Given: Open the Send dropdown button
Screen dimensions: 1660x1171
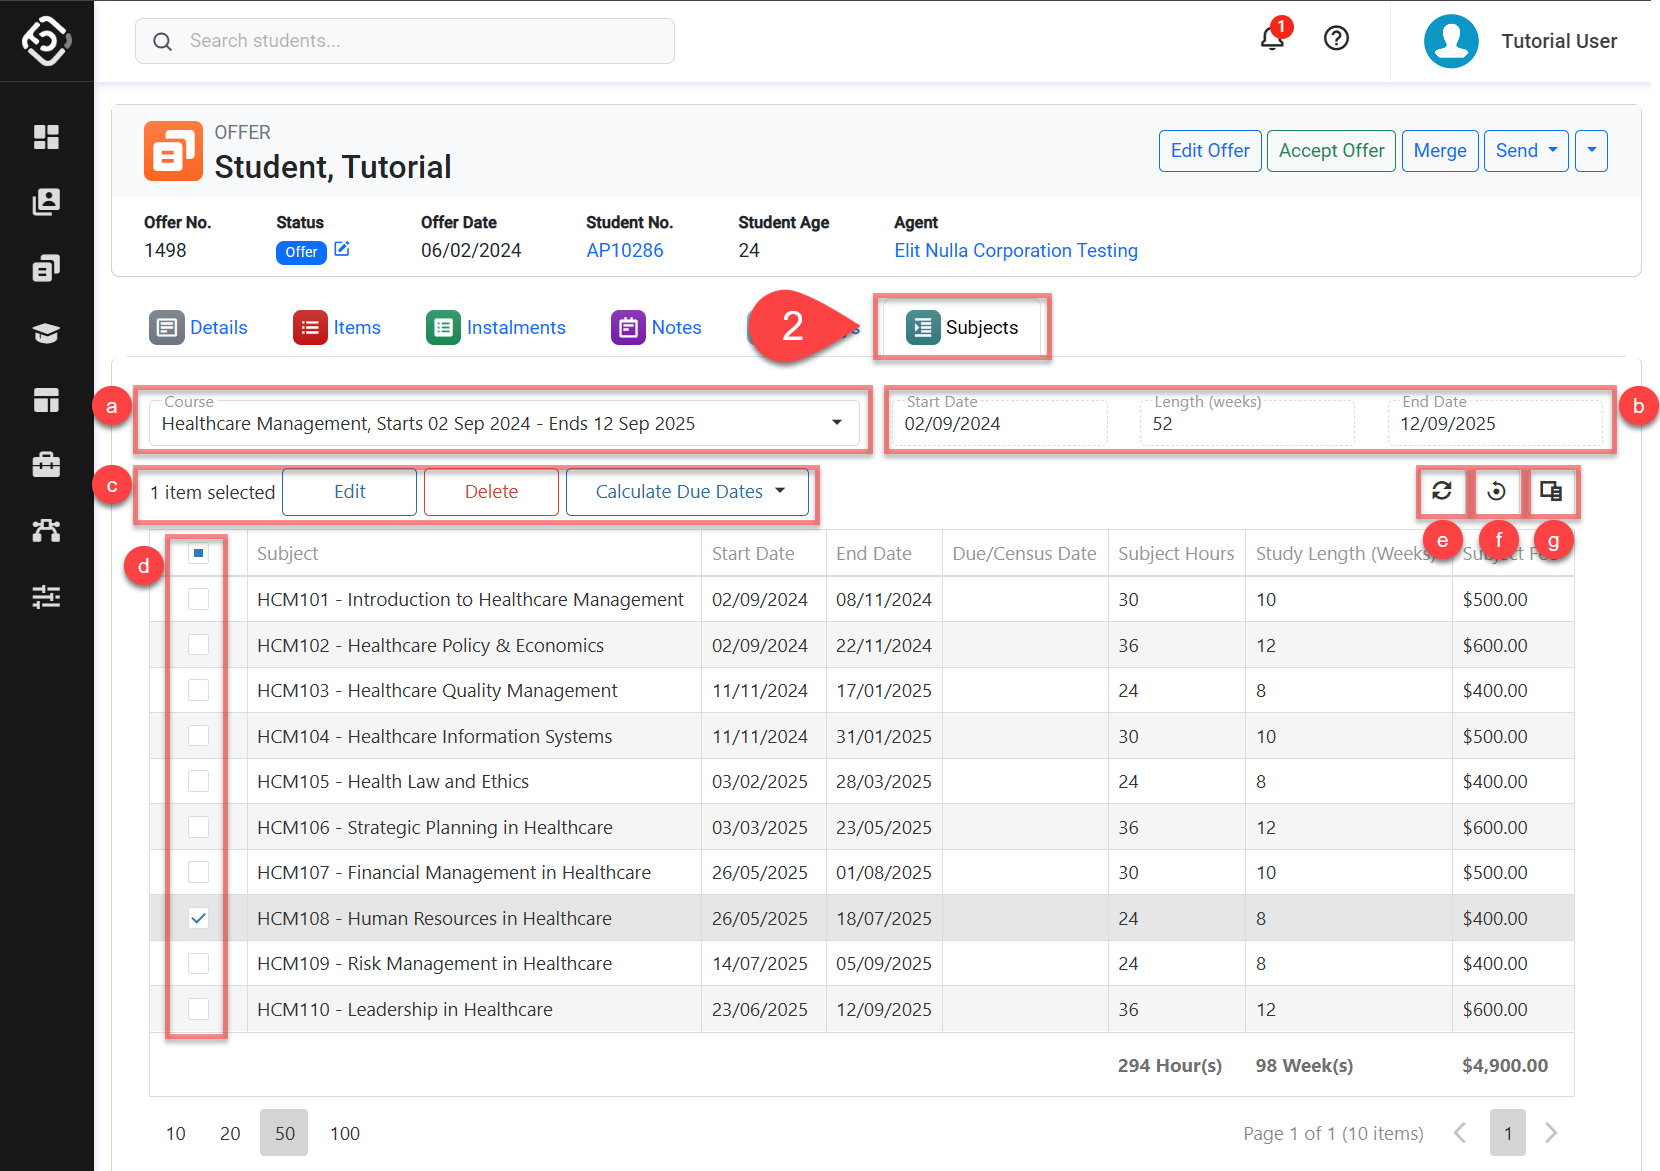Looking at the screenshot, I should pyautogui.click(x=1526, y=151).
